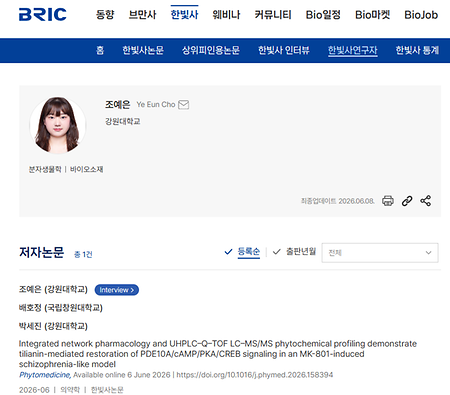The width and height of the screenshot is (450, 395).
Task: Open the Bio마켓 menu
Action: pyautogui.click(x=372, y=15)
